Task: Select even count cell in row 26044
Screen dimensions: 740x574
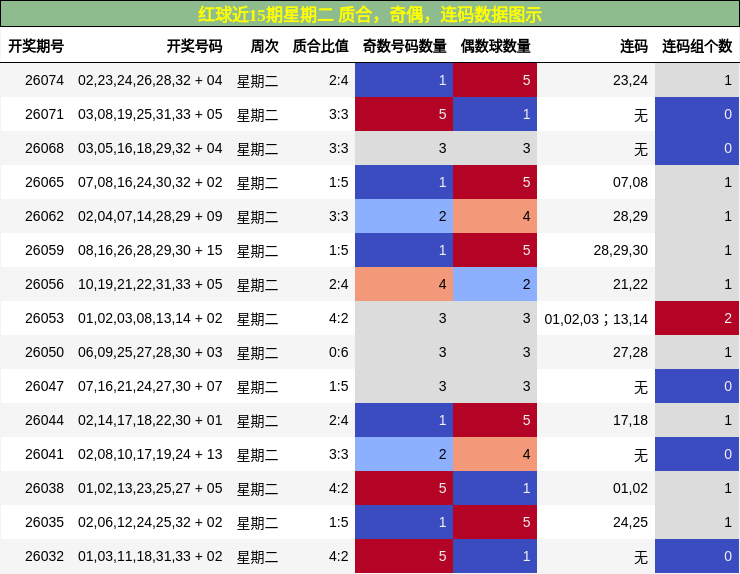Action: click(495, 420)
